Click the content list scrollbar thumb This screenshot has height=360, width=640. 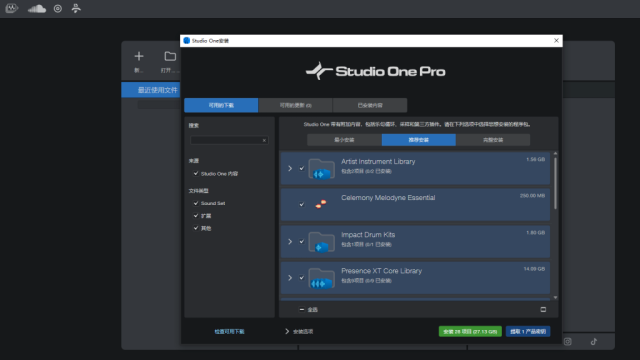555,184
